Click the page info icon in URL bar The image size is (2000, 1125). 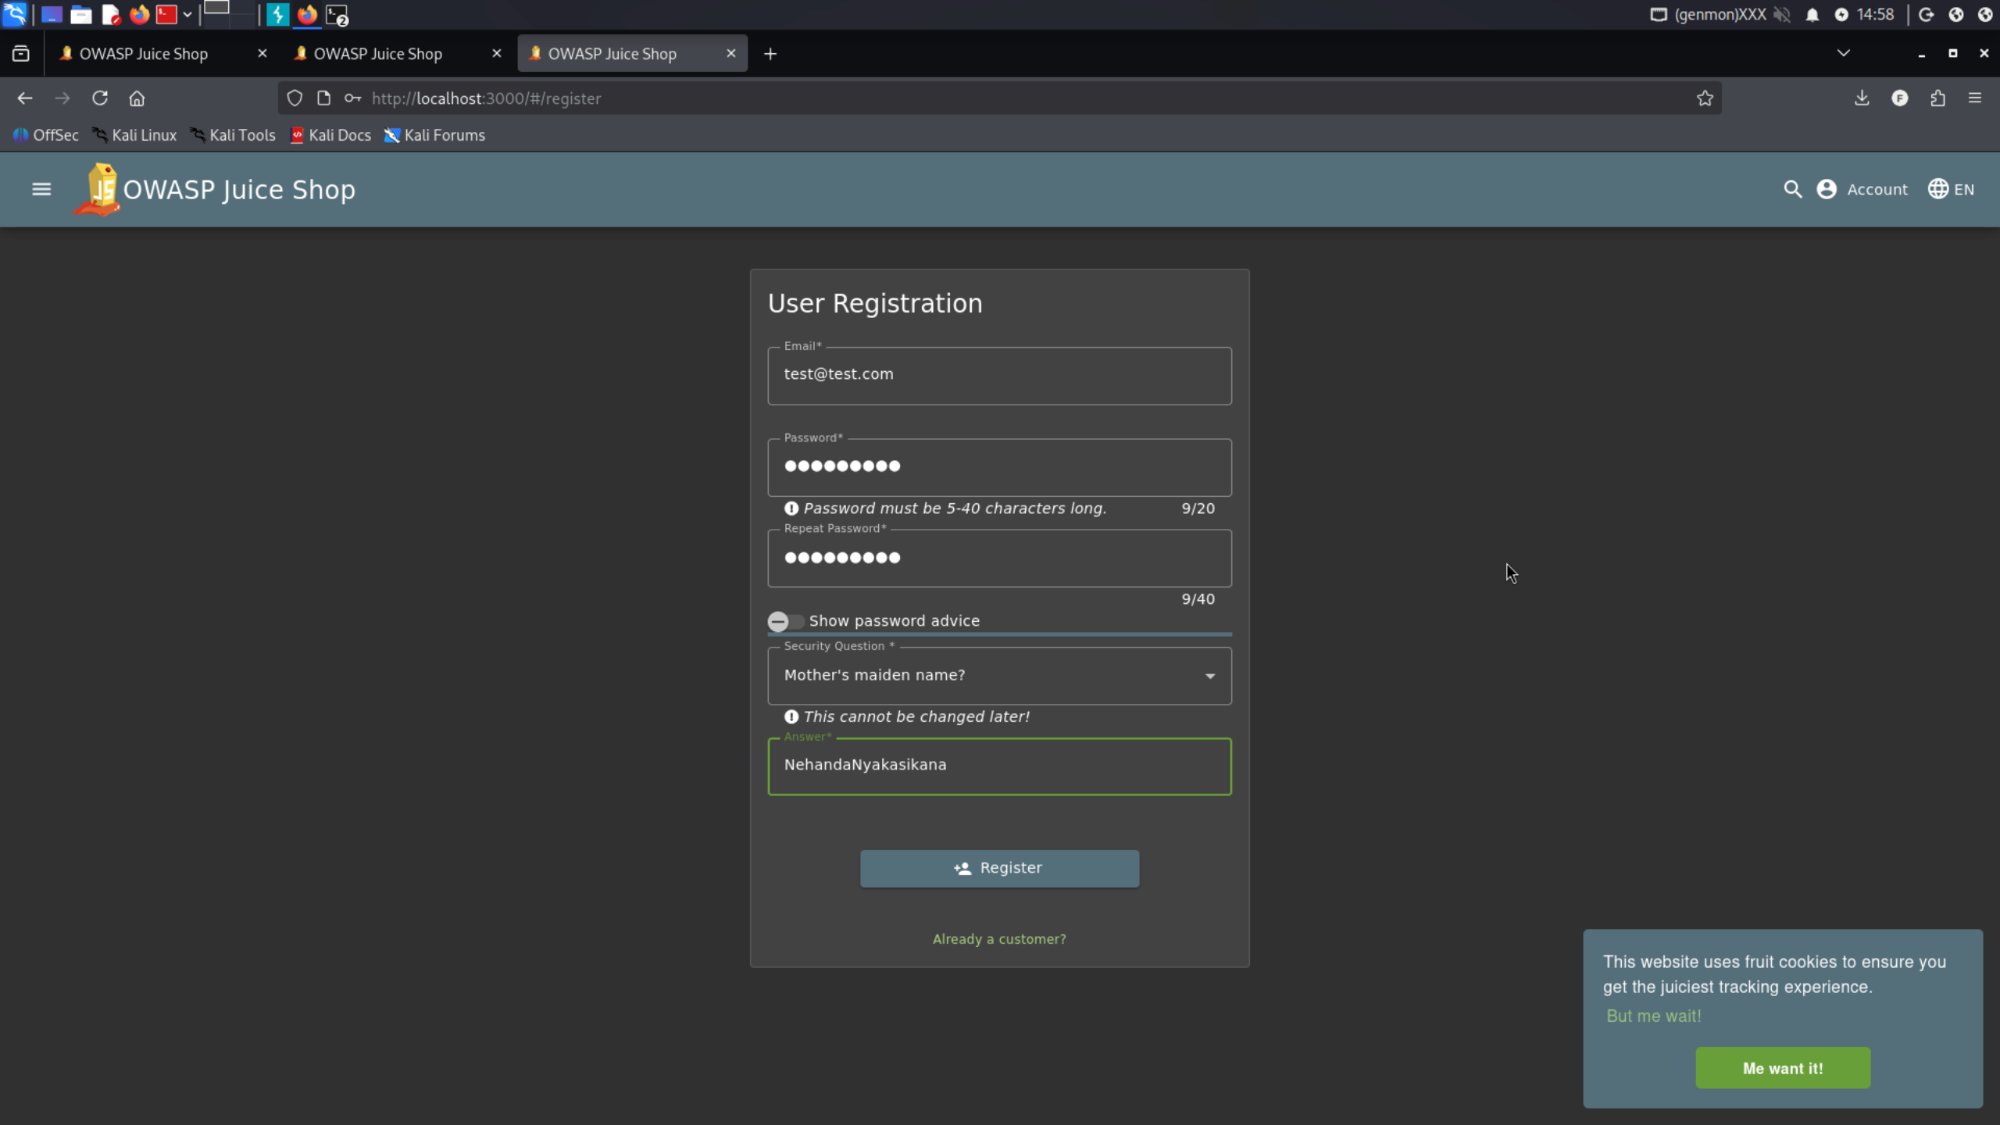[x=323, y=98]
